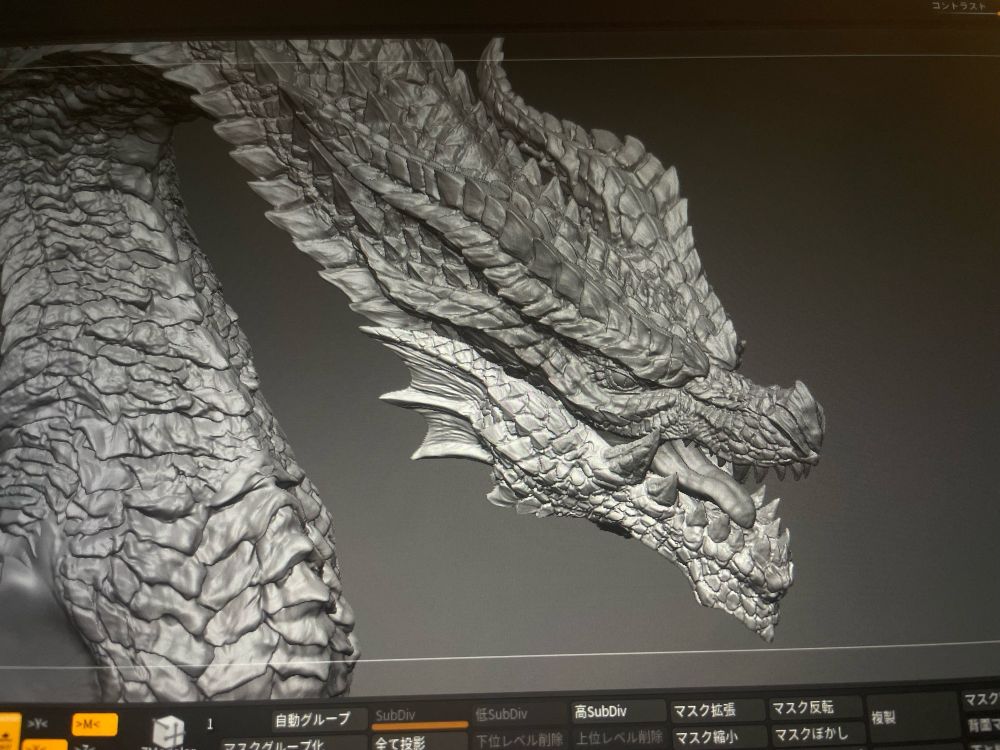Toggle the >Y< symmetry axis button
The height and width of the screenshot is (750, 1000).
[x=38, y=724]
